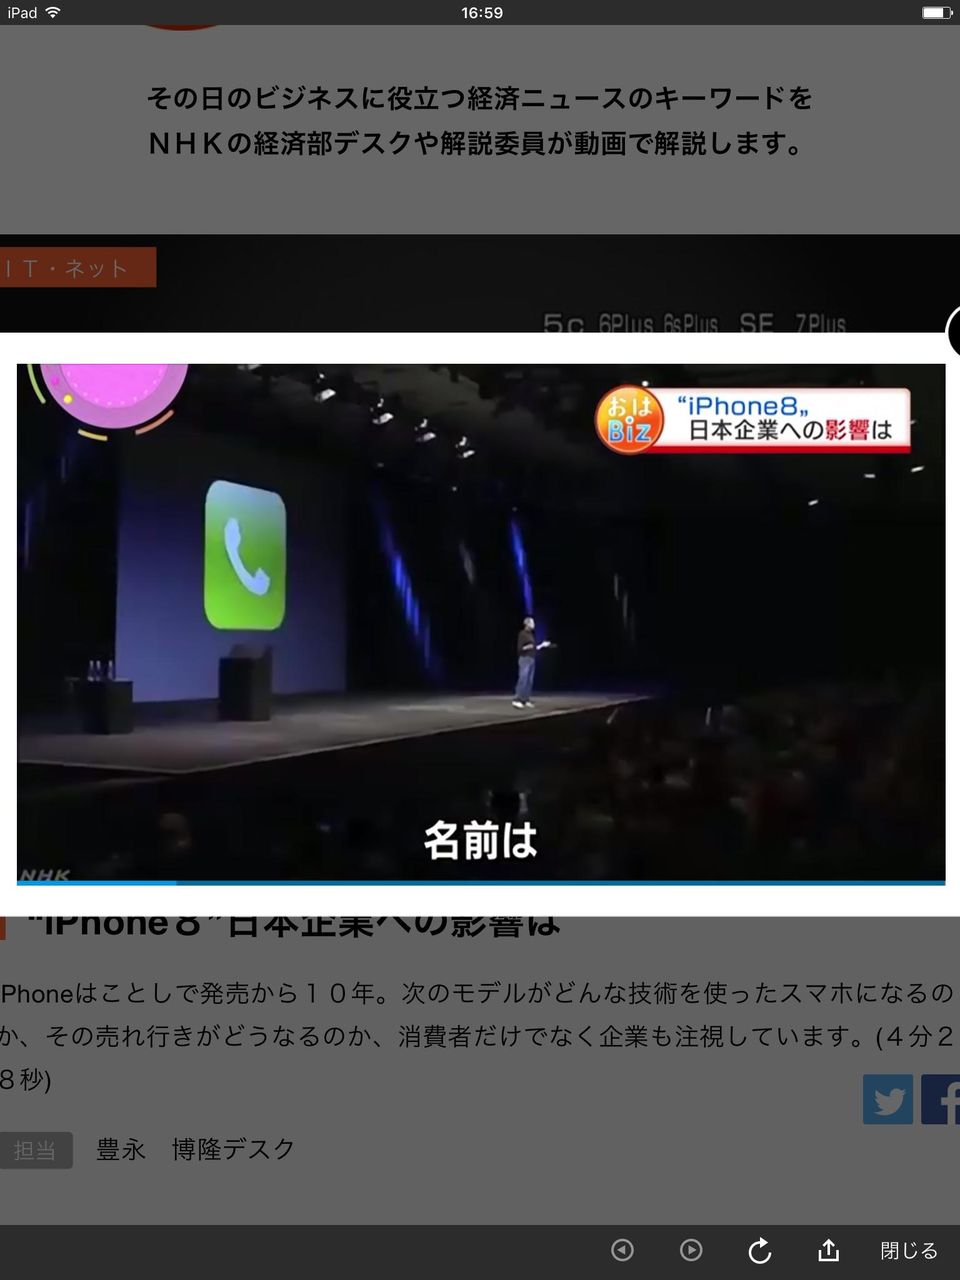Open the share sheet icon
Image resolution: width=960 pixels, height=1280 pixels.
click(x=828, y=1250)
